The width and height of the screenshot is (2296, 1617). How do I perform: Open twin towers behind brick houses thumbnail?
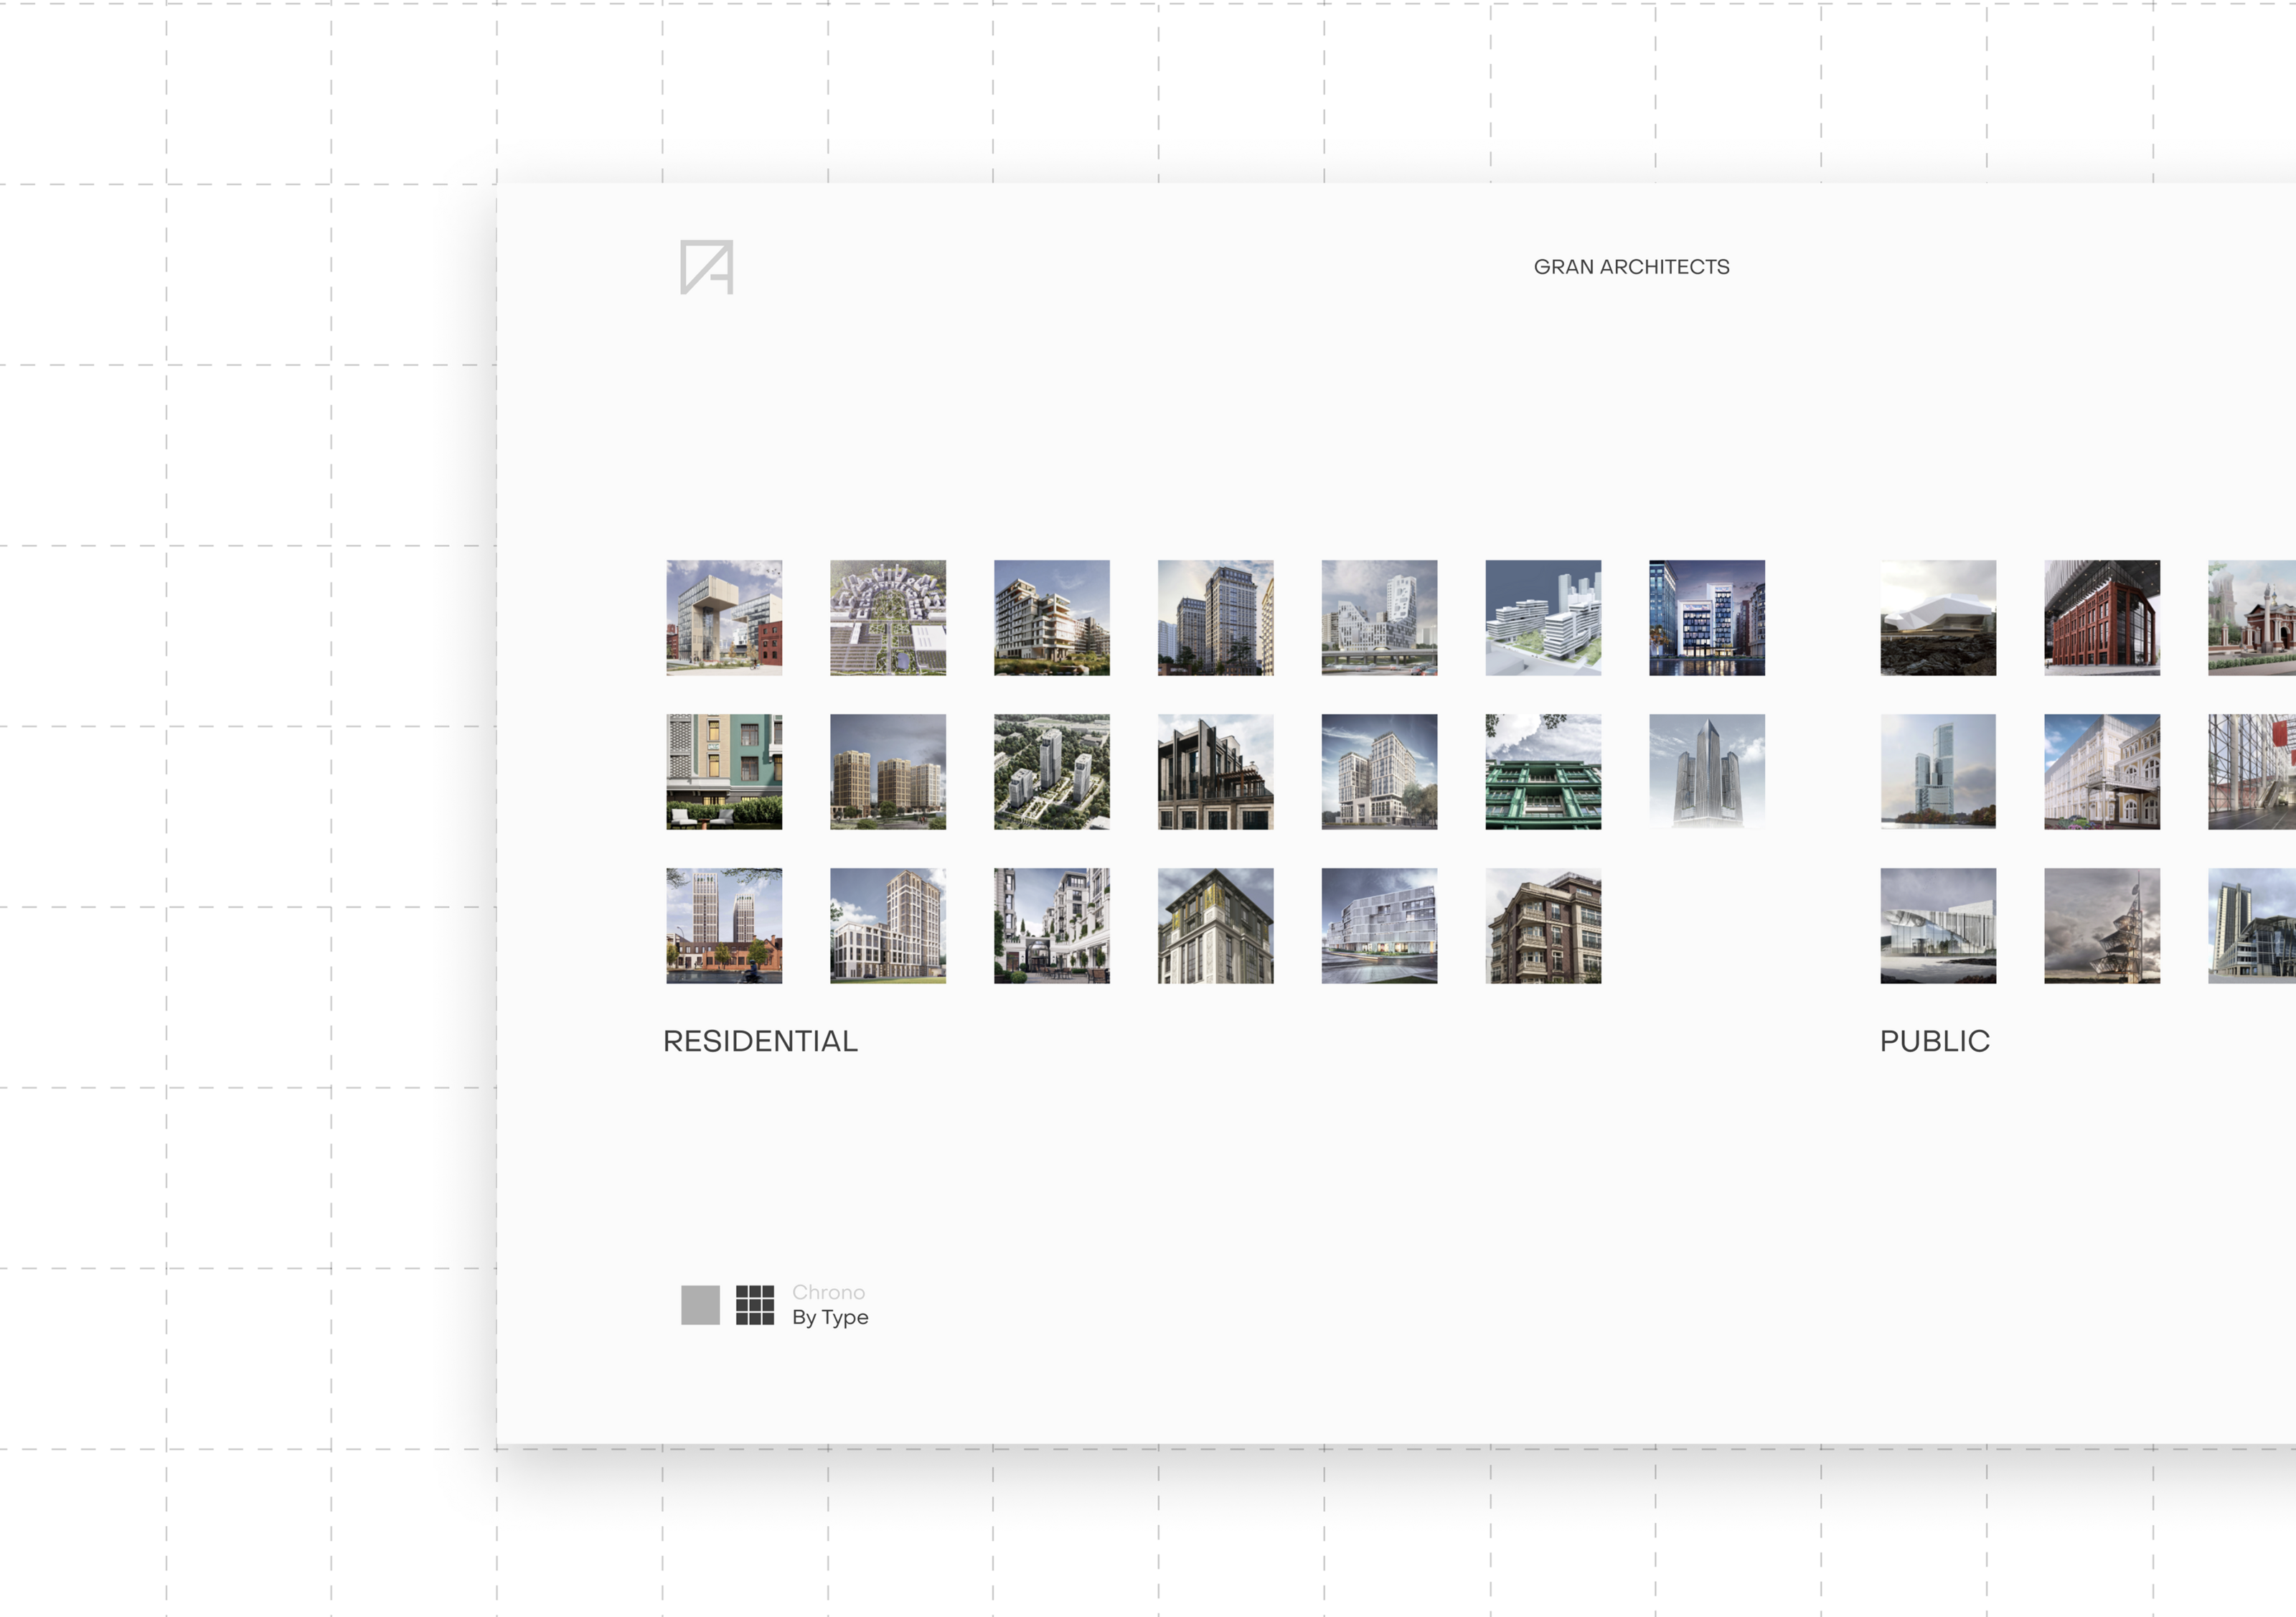pyautogui.click(x=724, y=925)
